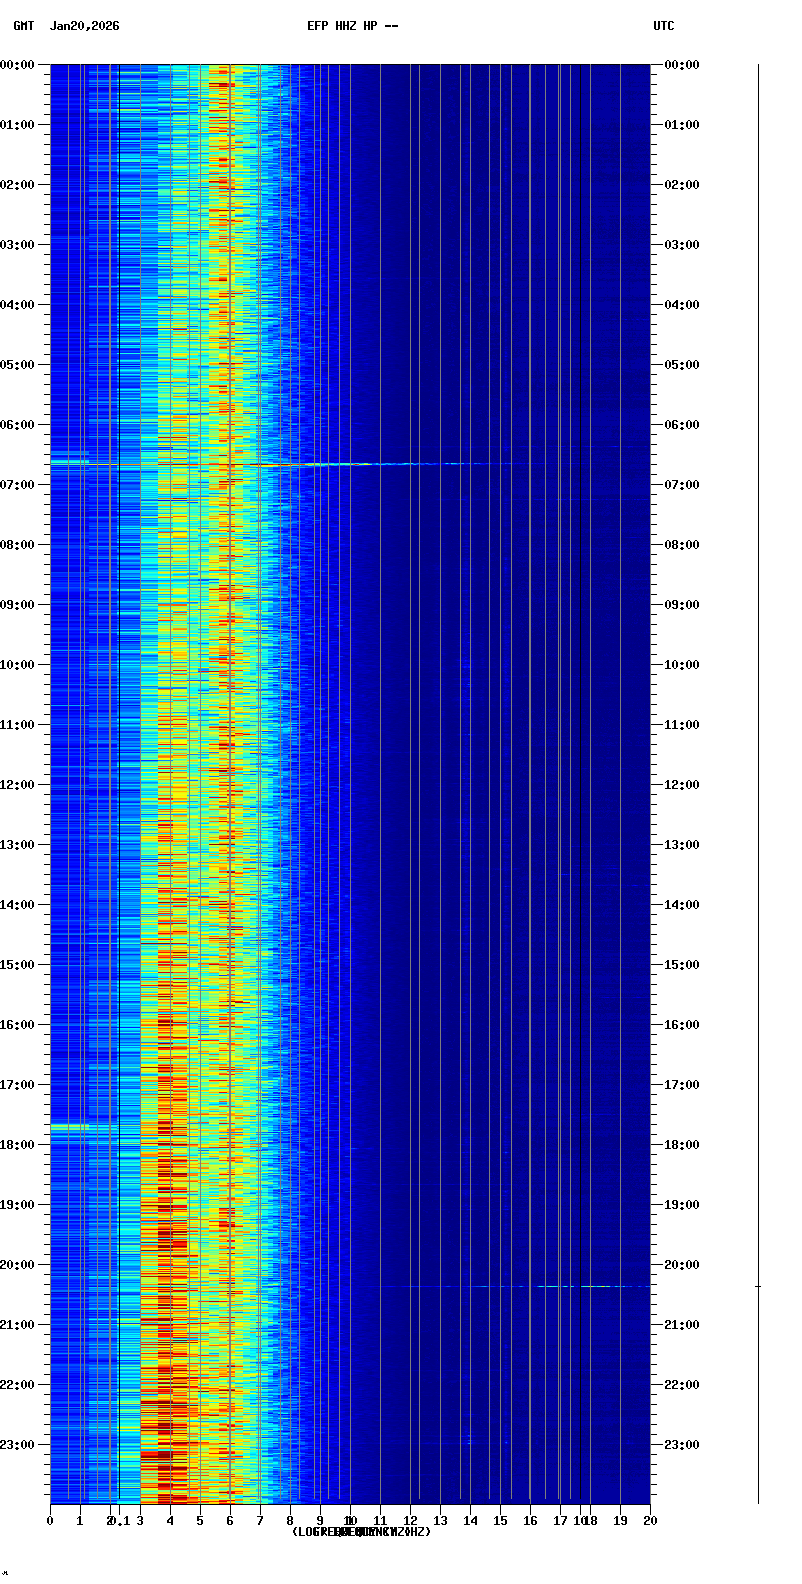Click the small tick marker on right vertical line
This screenshot has width=802, height=1584.
click(x=758, y=1286)
